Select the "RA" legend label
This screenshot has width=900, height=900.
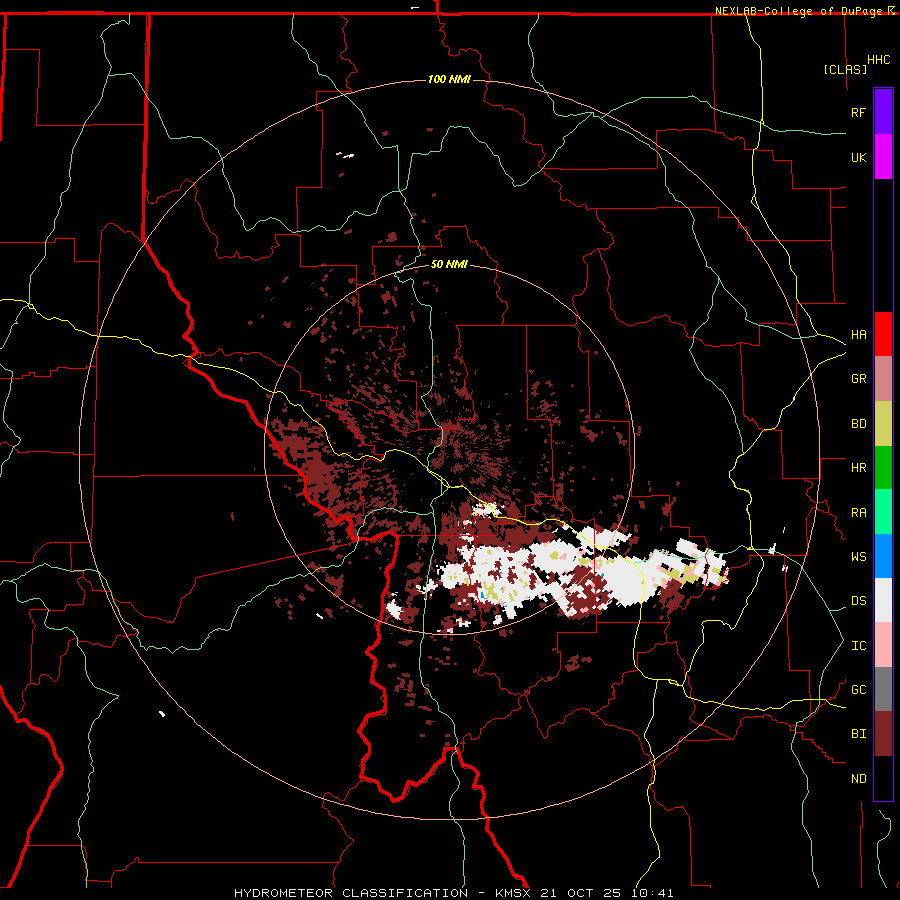[x=858, y=513]
